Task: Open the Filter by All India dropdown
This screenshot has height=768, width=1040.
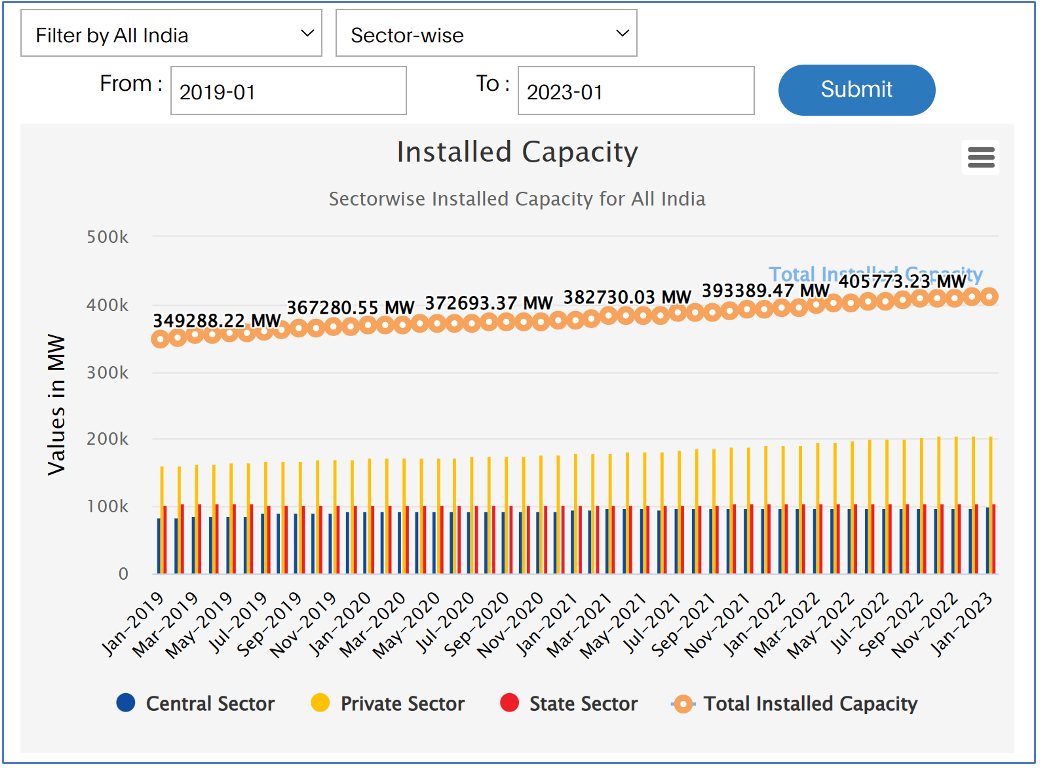Action: pos(171,35)
